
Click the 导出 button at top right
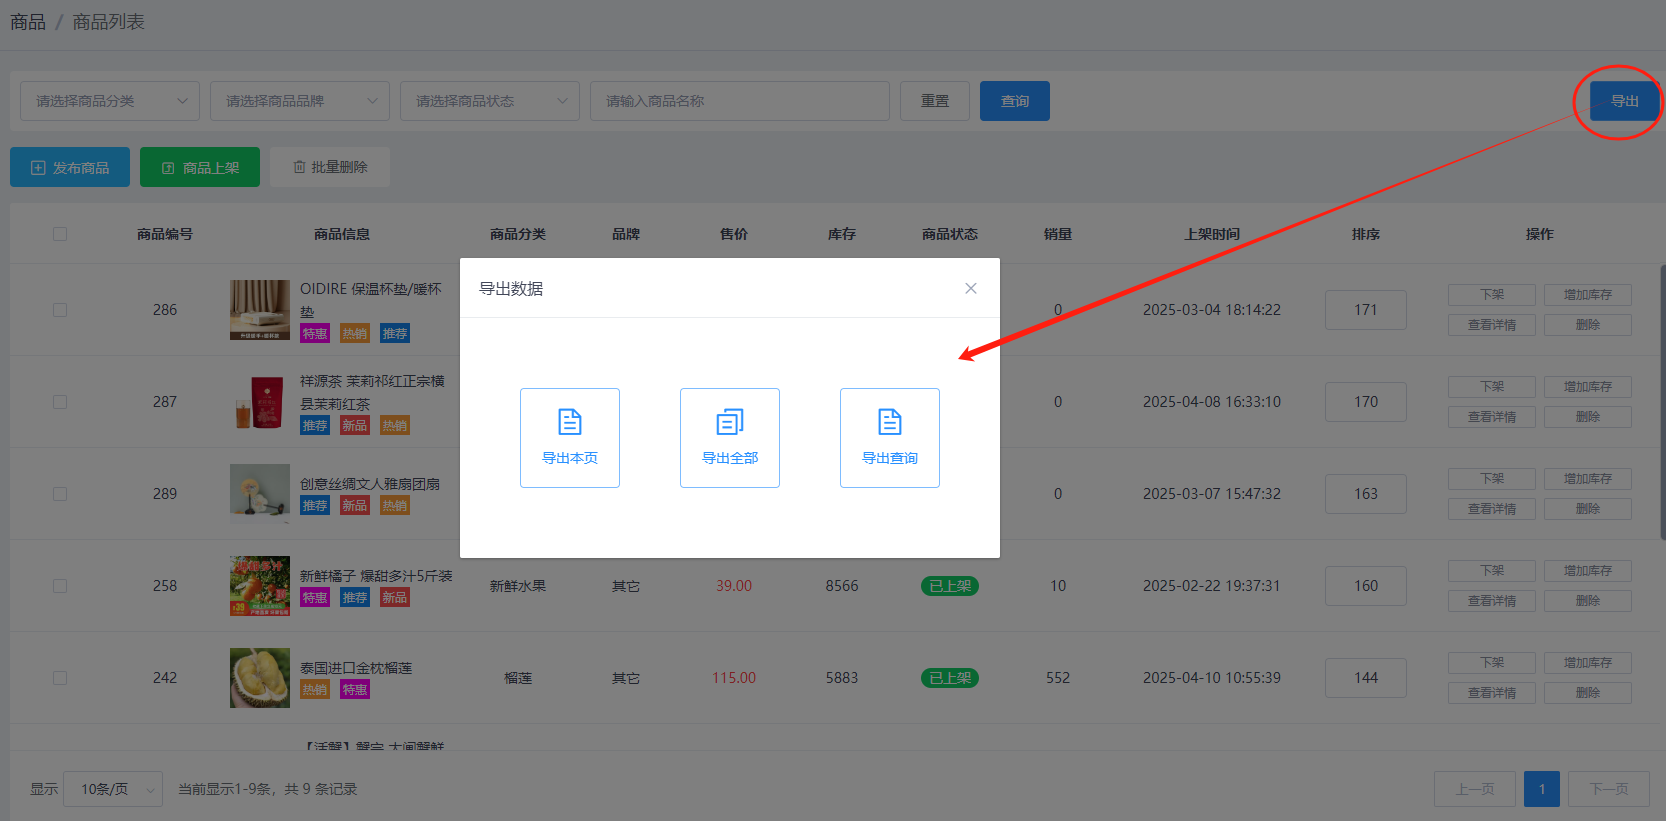click(1624, 101)
